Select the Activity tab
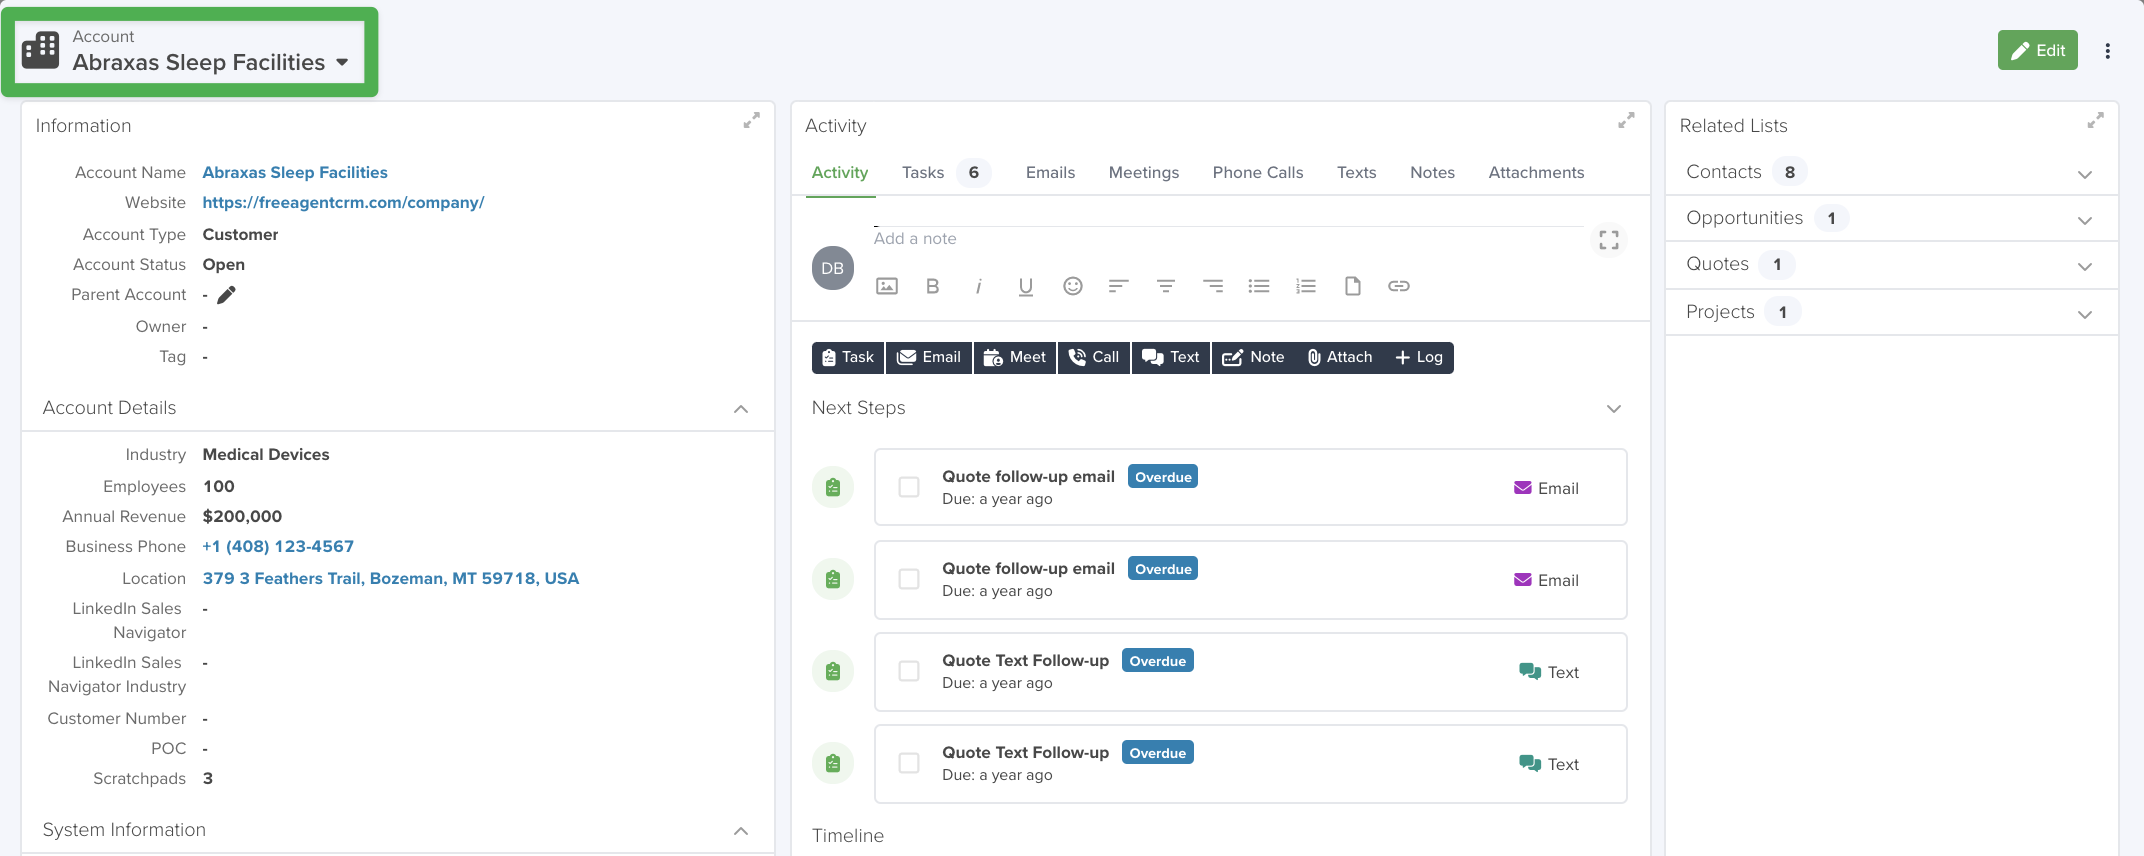Image resolution: width=2144 pixels, height=856 pixels. point(840,173)
